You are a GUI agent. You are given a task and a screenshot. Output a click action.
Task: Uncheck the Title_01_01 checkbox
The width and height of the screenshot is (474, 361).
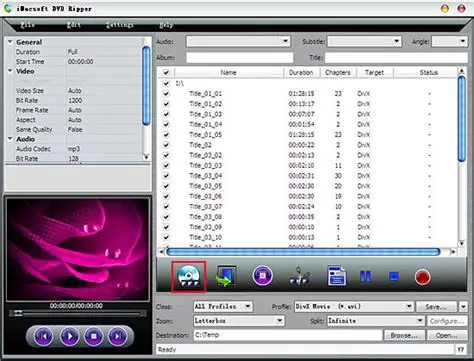(x=166, y=94)
